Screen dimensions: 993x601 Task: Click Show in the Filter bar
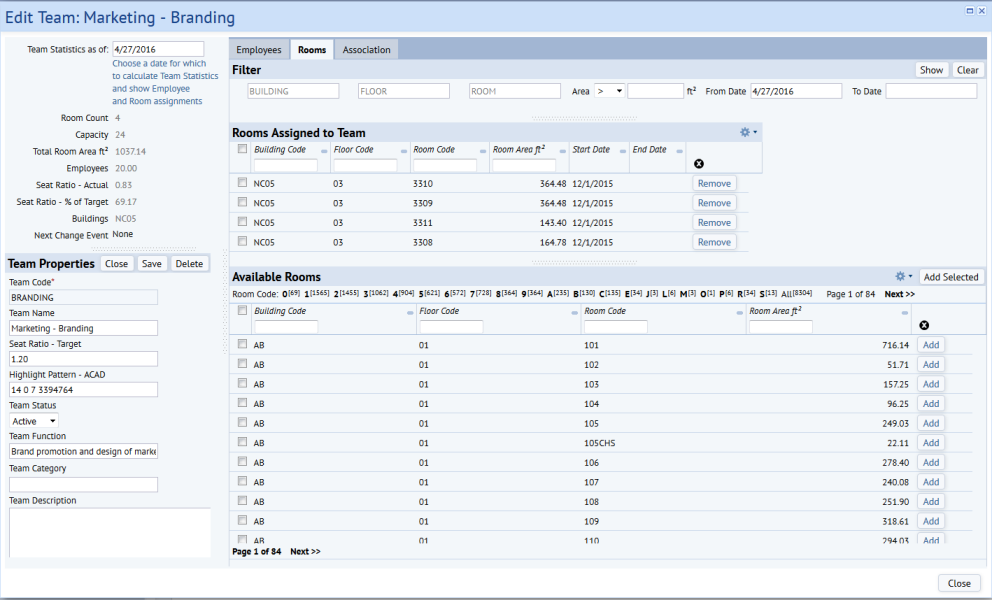931,70
